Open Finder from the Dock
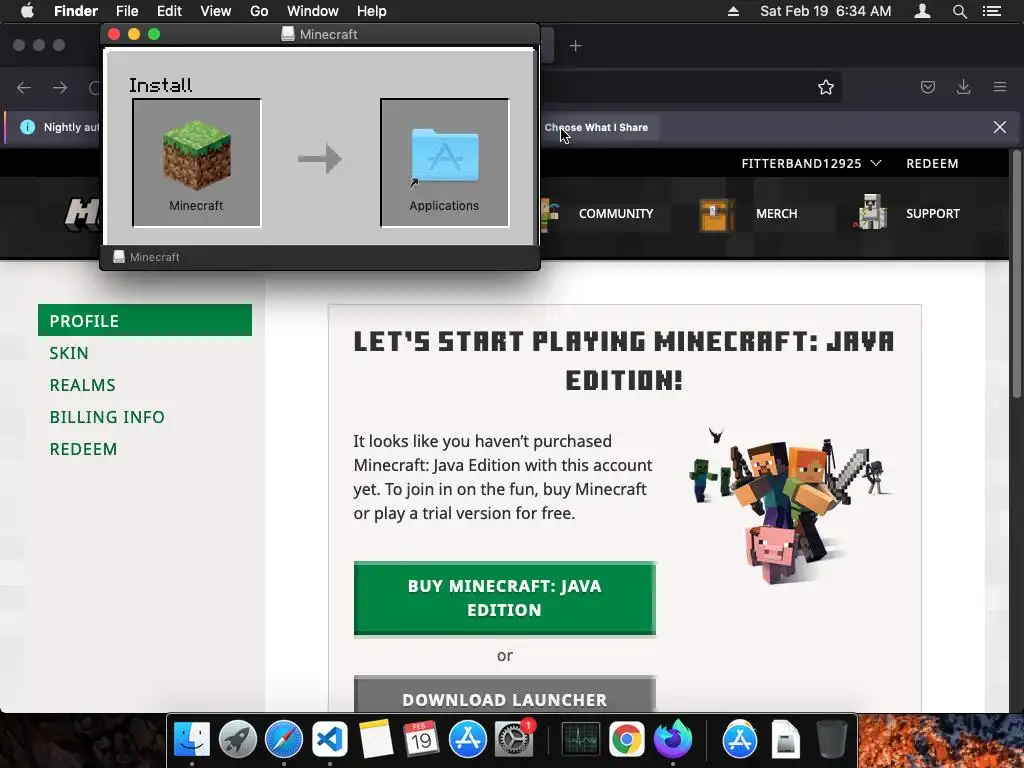This screenshot has height=768, width=1024. (x=191, y=739)
